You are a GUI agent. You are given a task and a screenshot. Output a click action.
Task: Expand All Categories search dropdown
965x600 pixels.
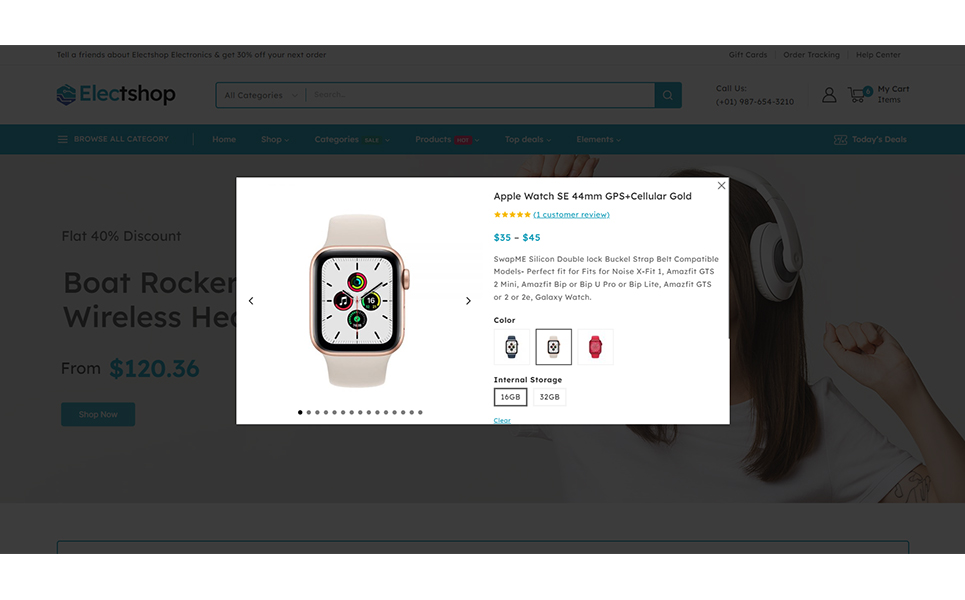point(261,95)
